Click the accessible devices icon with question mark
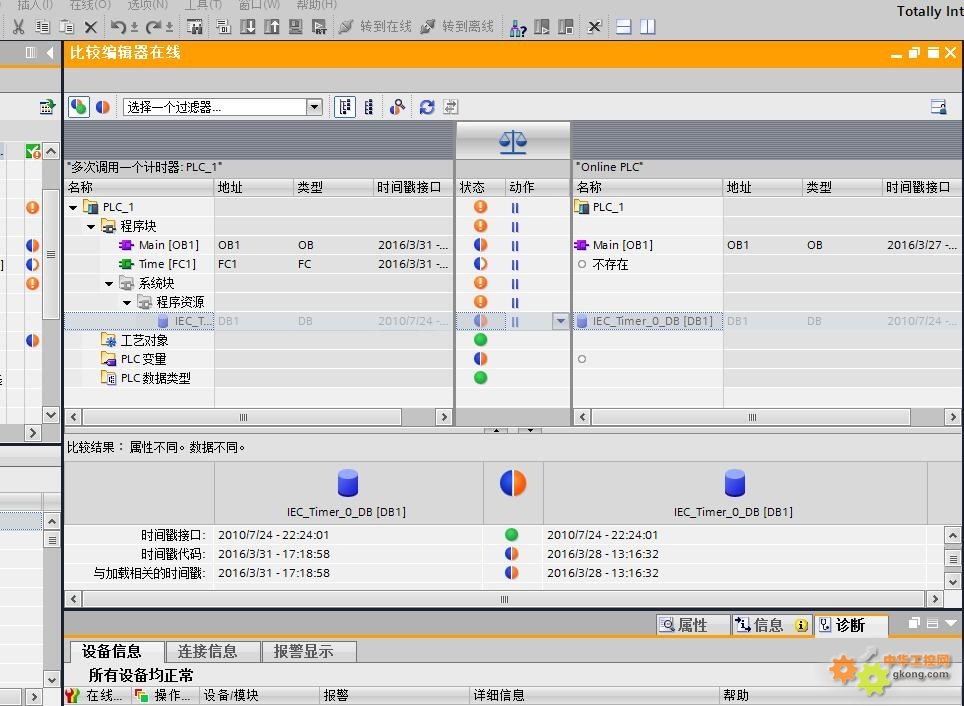 (x=518, y=27)
